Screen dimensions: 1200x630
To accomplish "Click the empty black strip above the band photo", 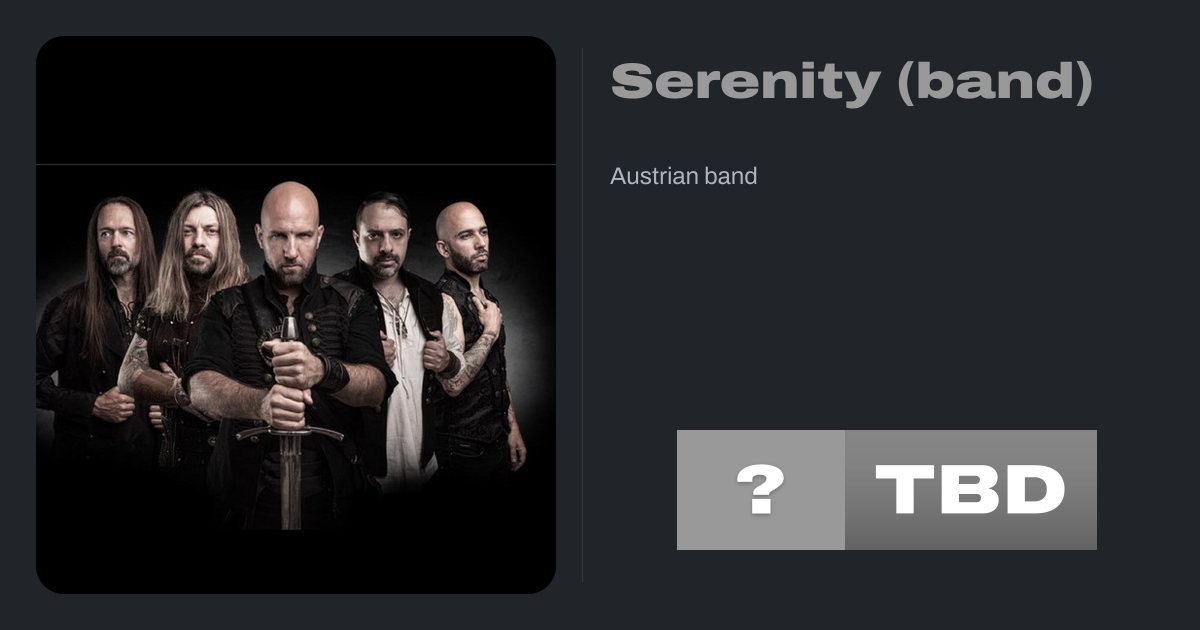I will point(296,100).
